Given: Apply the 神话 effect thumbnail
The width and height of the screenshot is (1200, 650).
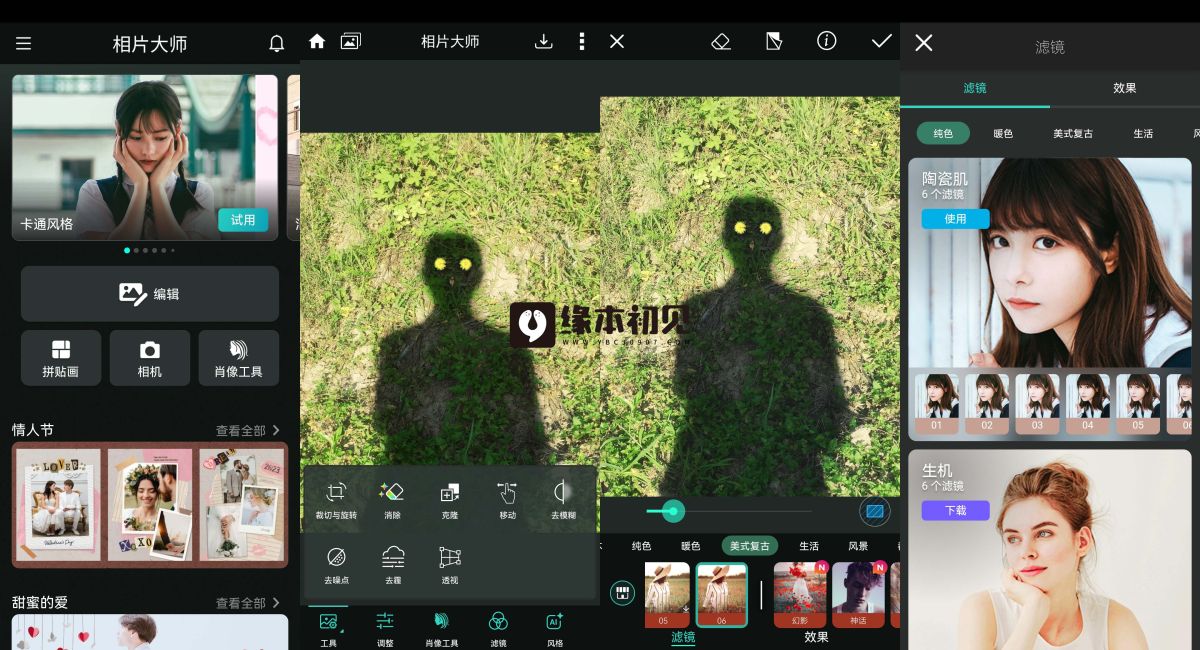Looking at the screenshot, I should (859, 594).
